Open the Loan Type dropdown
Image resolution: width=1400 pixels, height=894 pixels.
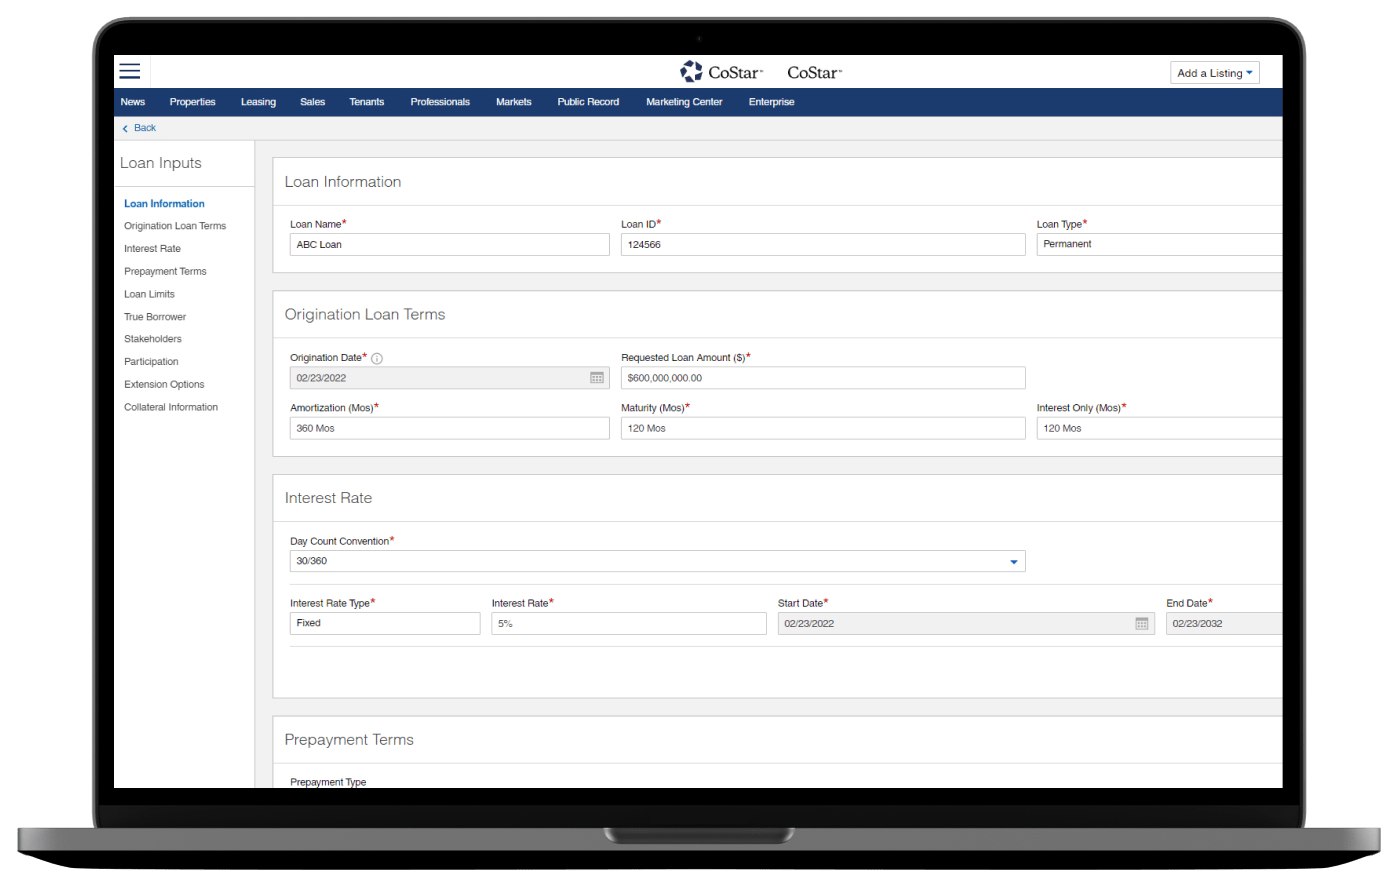[1160, 244]
